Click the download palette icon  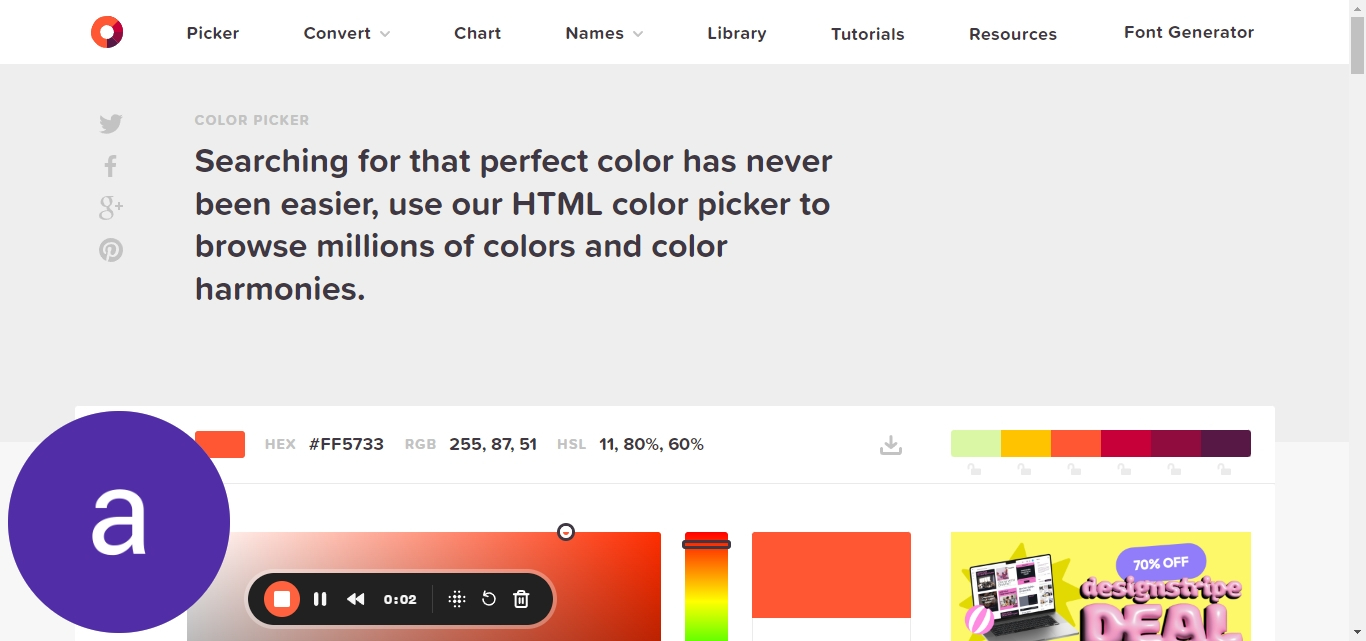tap(891, 445)
